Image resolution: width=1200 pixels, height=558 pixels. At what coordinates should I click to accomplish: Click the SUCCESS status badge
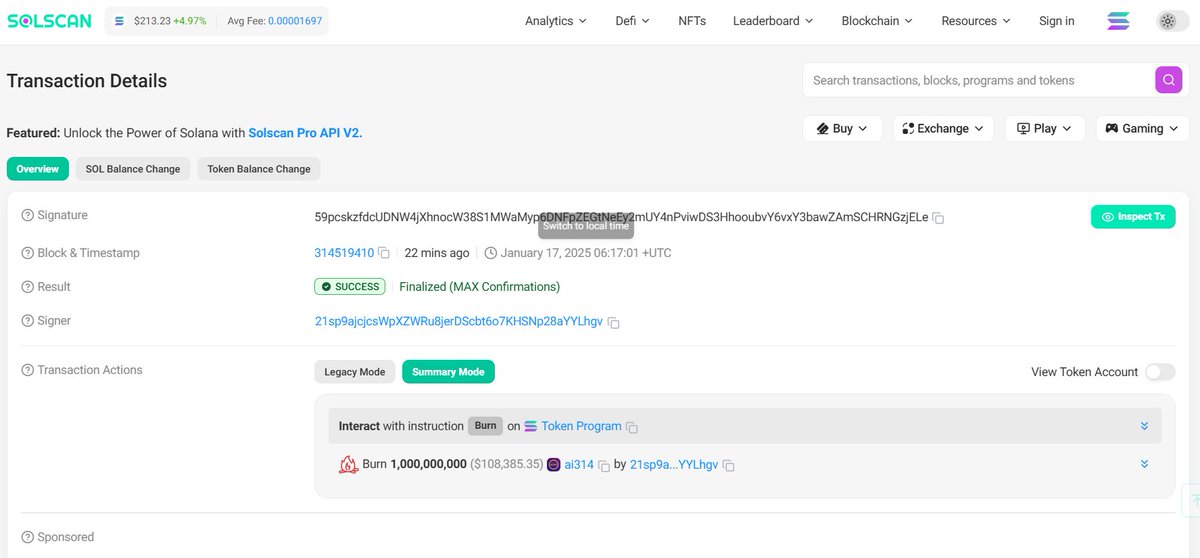[x=350, y=287]
